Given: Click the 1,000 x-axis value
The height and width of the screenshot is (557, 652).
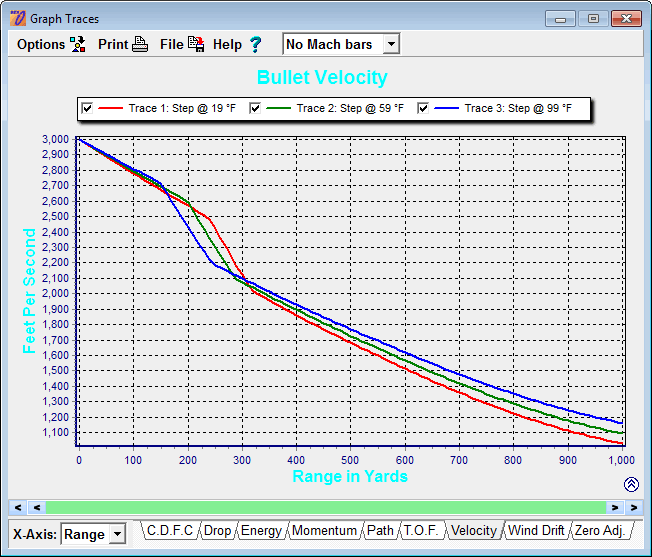Looking at the screenshot, I should click(x=622, y=460).
